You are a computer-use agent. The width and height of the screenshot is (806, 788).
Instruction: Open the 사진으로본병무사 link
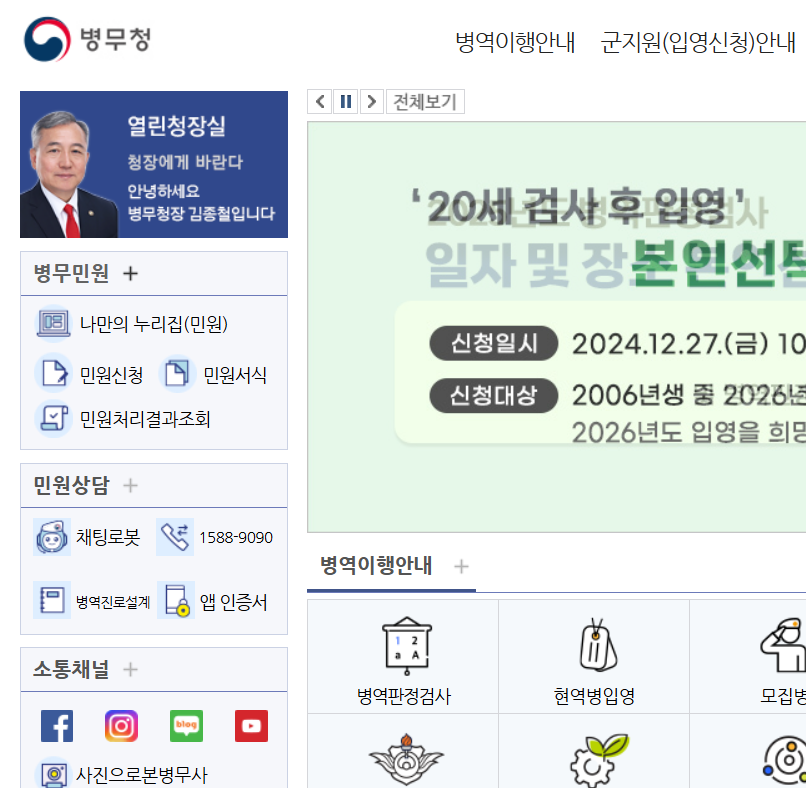coord(142,775)
